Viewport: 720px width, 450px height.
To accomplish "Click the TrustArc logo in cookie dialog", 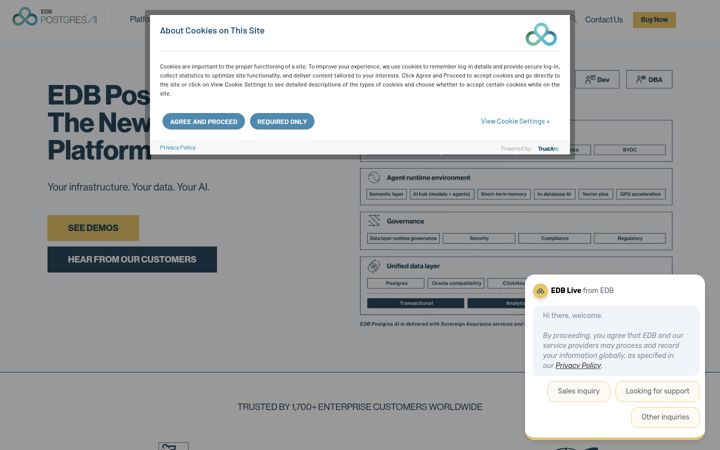I will pos(548,149).
